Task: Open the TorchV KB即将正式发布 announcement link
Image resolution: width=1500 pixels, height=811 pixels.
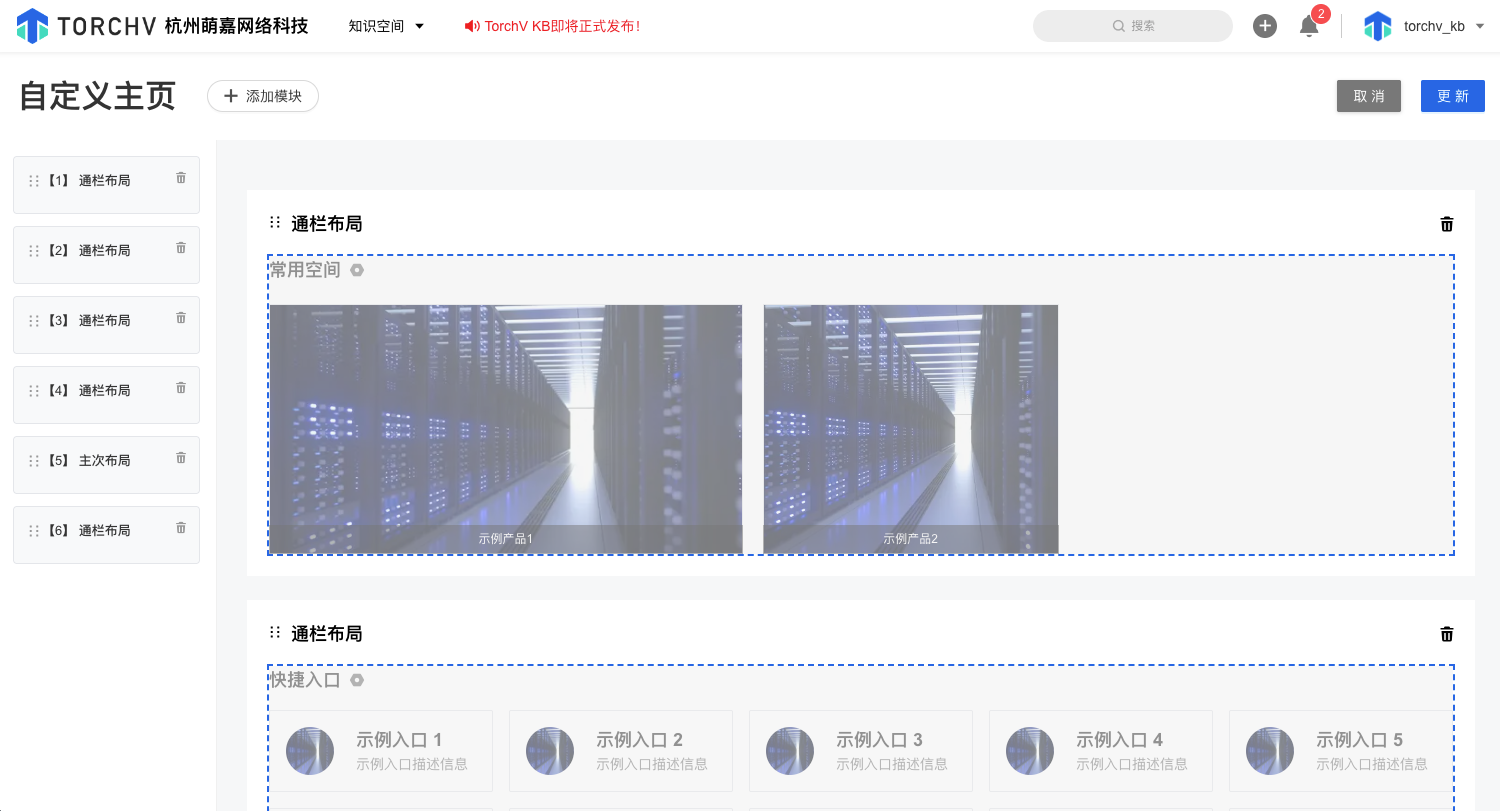Action: coord(552,26)
